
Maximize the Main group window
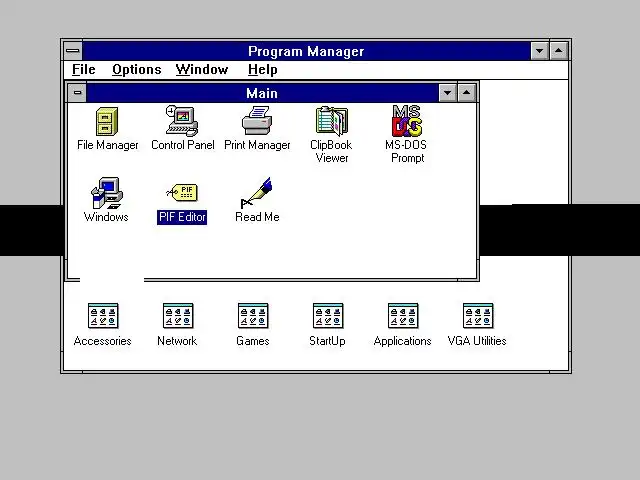(x=467, y=93)
